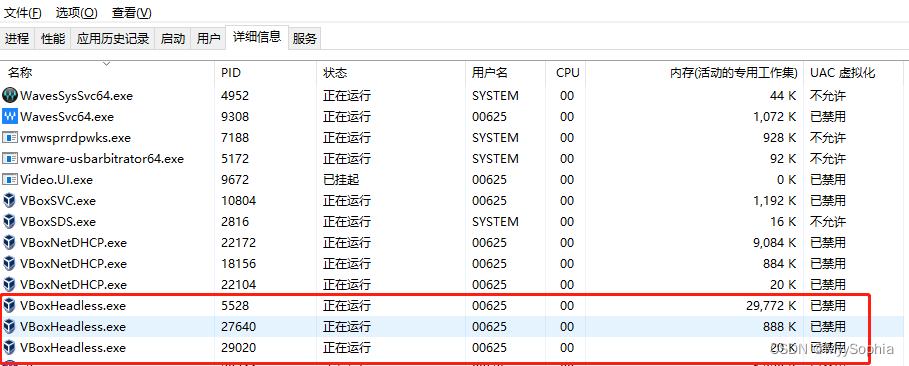Viewport: 909px width, 366px height.
Task: Select the WavesSysSvc64.exe process name
Action: coord(77,96)
